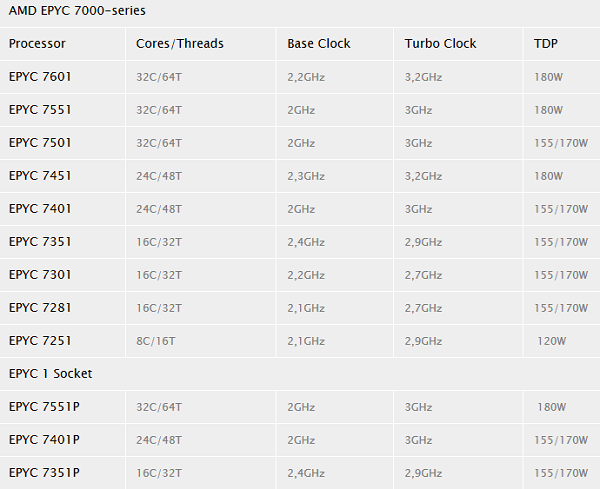Viewport: 600px width, 489px height.
Task: Select the EPYC 7551P processor name
Action: [44, 407]
